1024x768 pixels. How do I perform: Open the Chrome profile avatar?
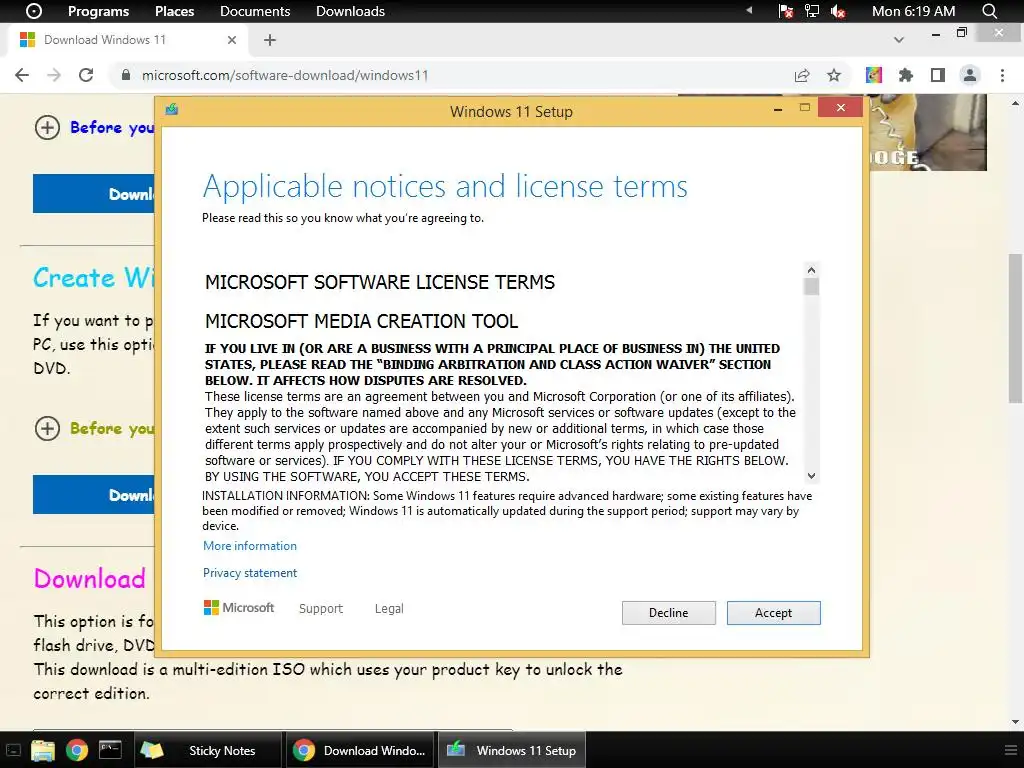970,75
